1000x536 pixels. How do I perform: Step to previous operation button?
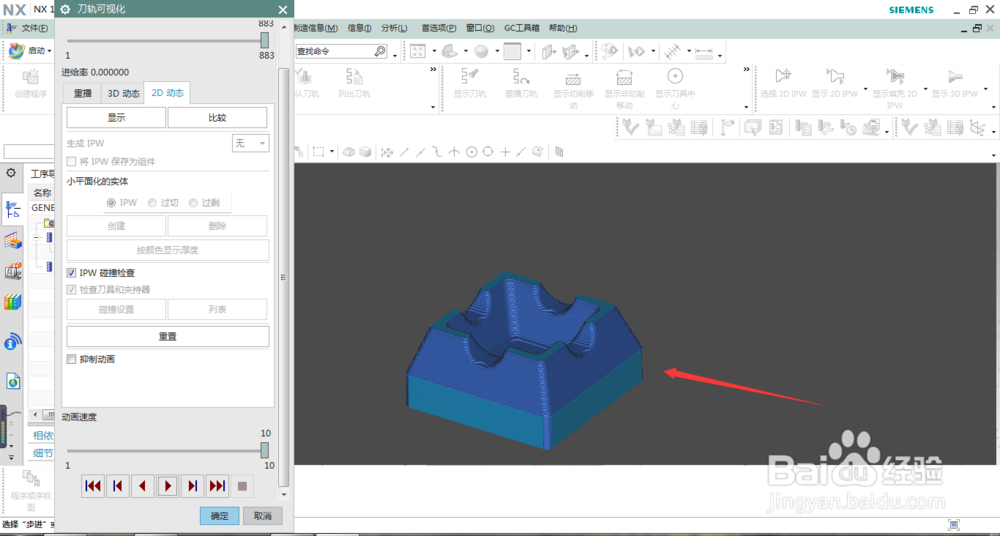pyautogui.click(x=117, y=486)
